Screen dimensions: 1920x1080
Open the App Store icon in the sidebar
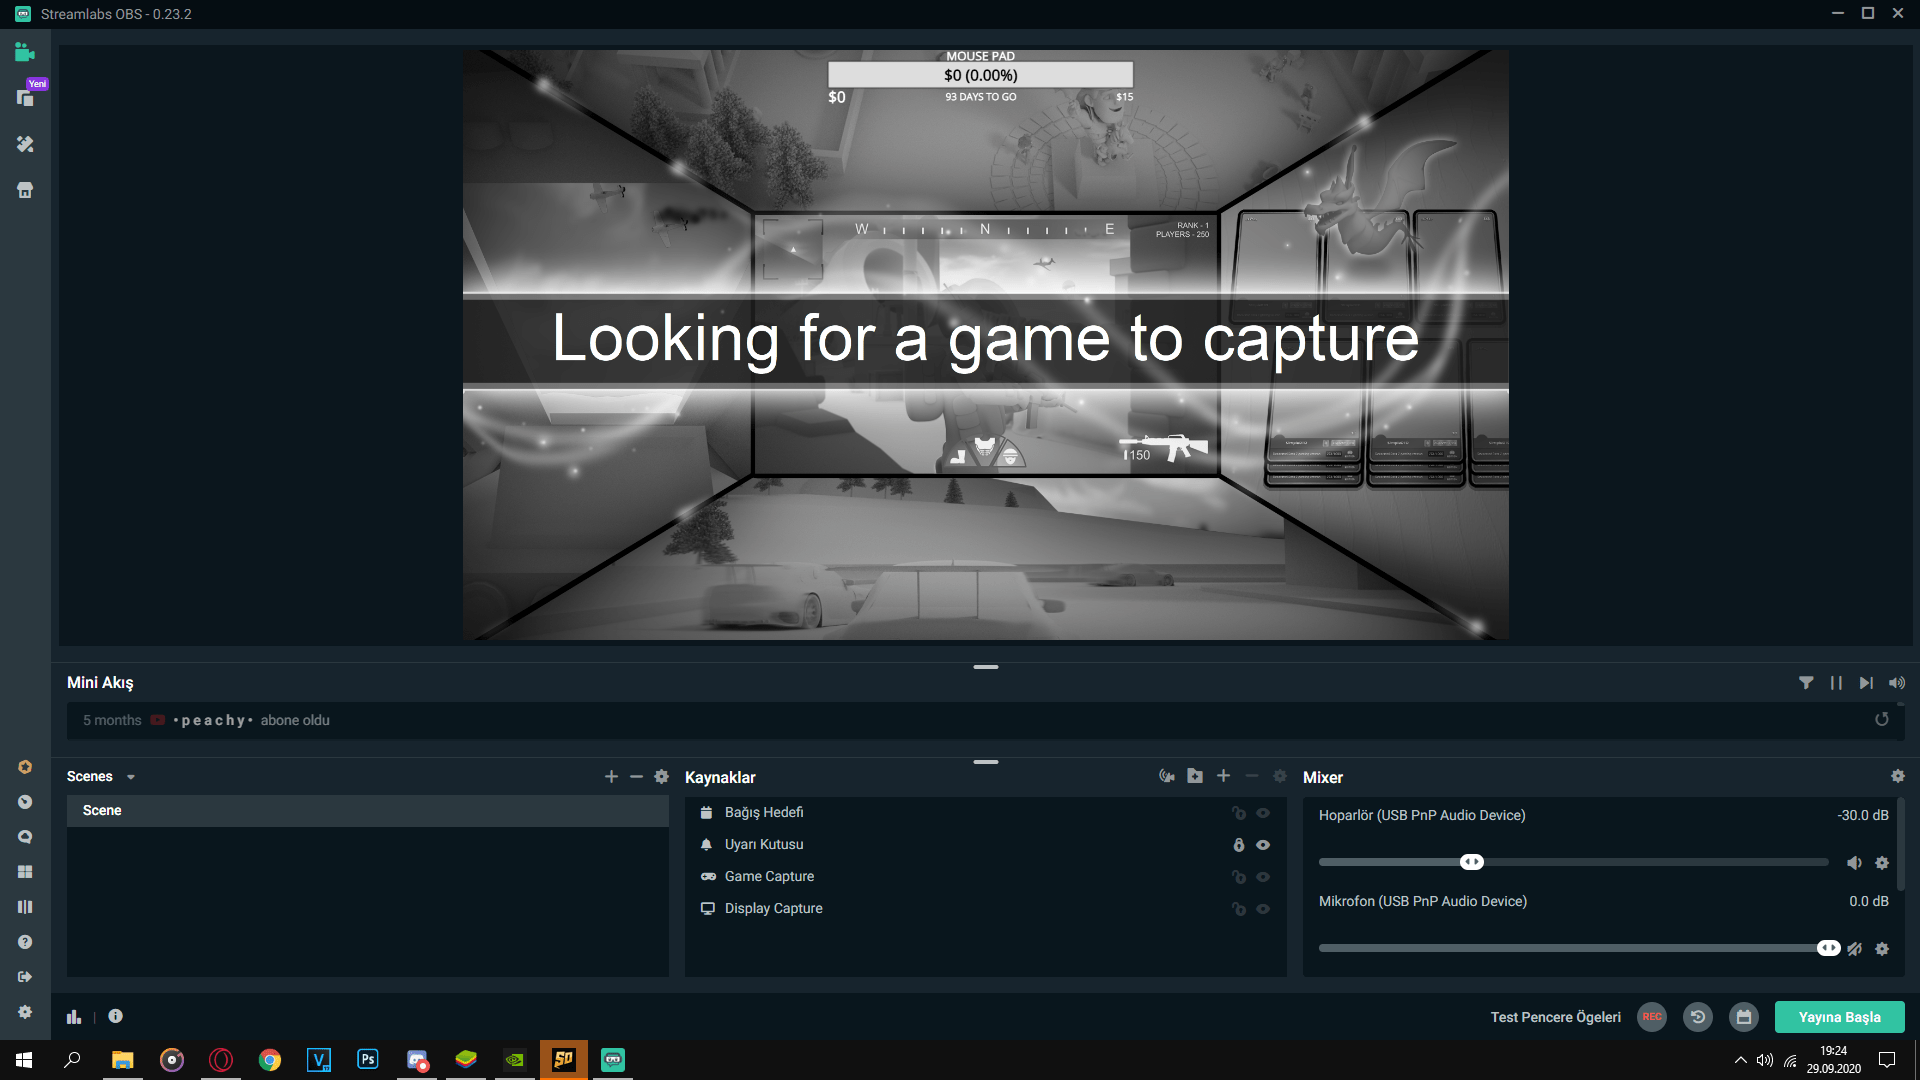[x=25, y=190]
